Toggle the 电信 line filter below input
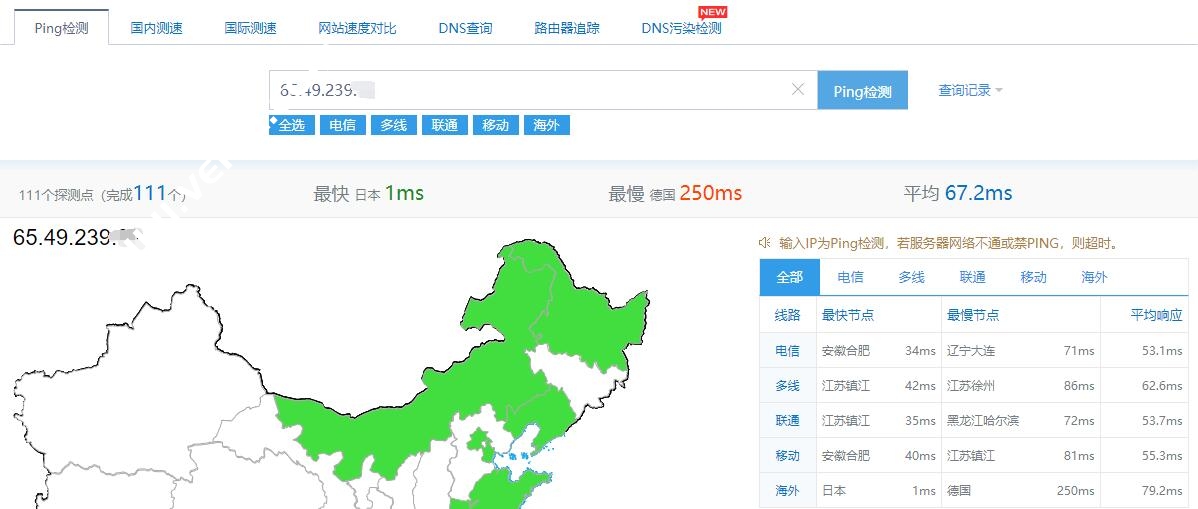The width and height of the screenshot is (1198, 509). point(342,125)
